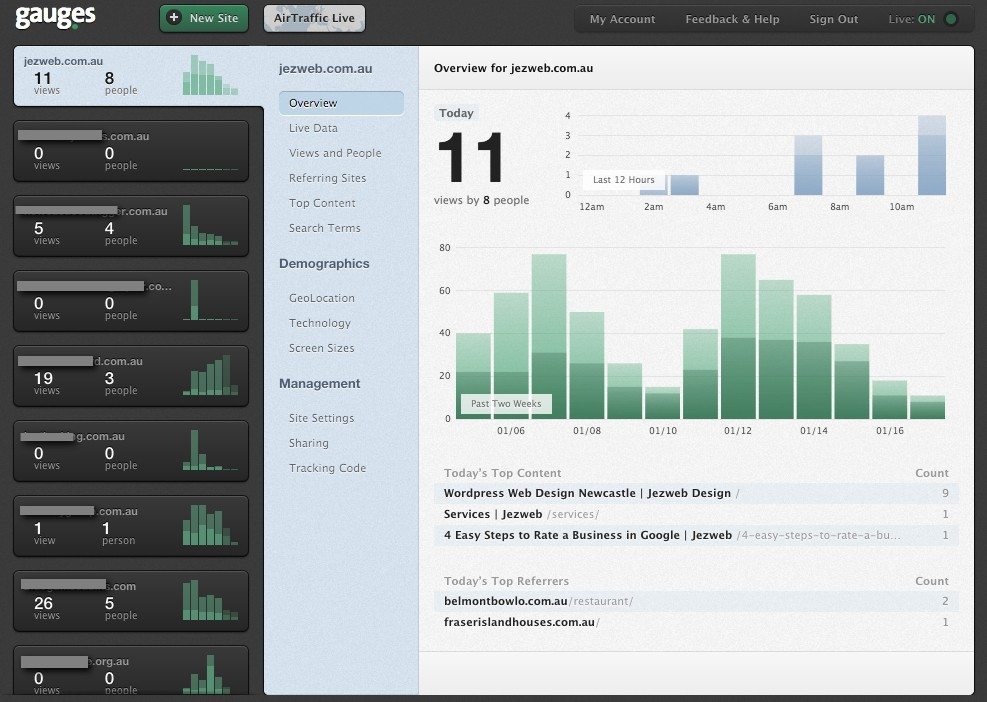This screenshot has height=702, width=987.
Task: Select jezweb.com.au site sparkline chart
Action: click(209, 76)
